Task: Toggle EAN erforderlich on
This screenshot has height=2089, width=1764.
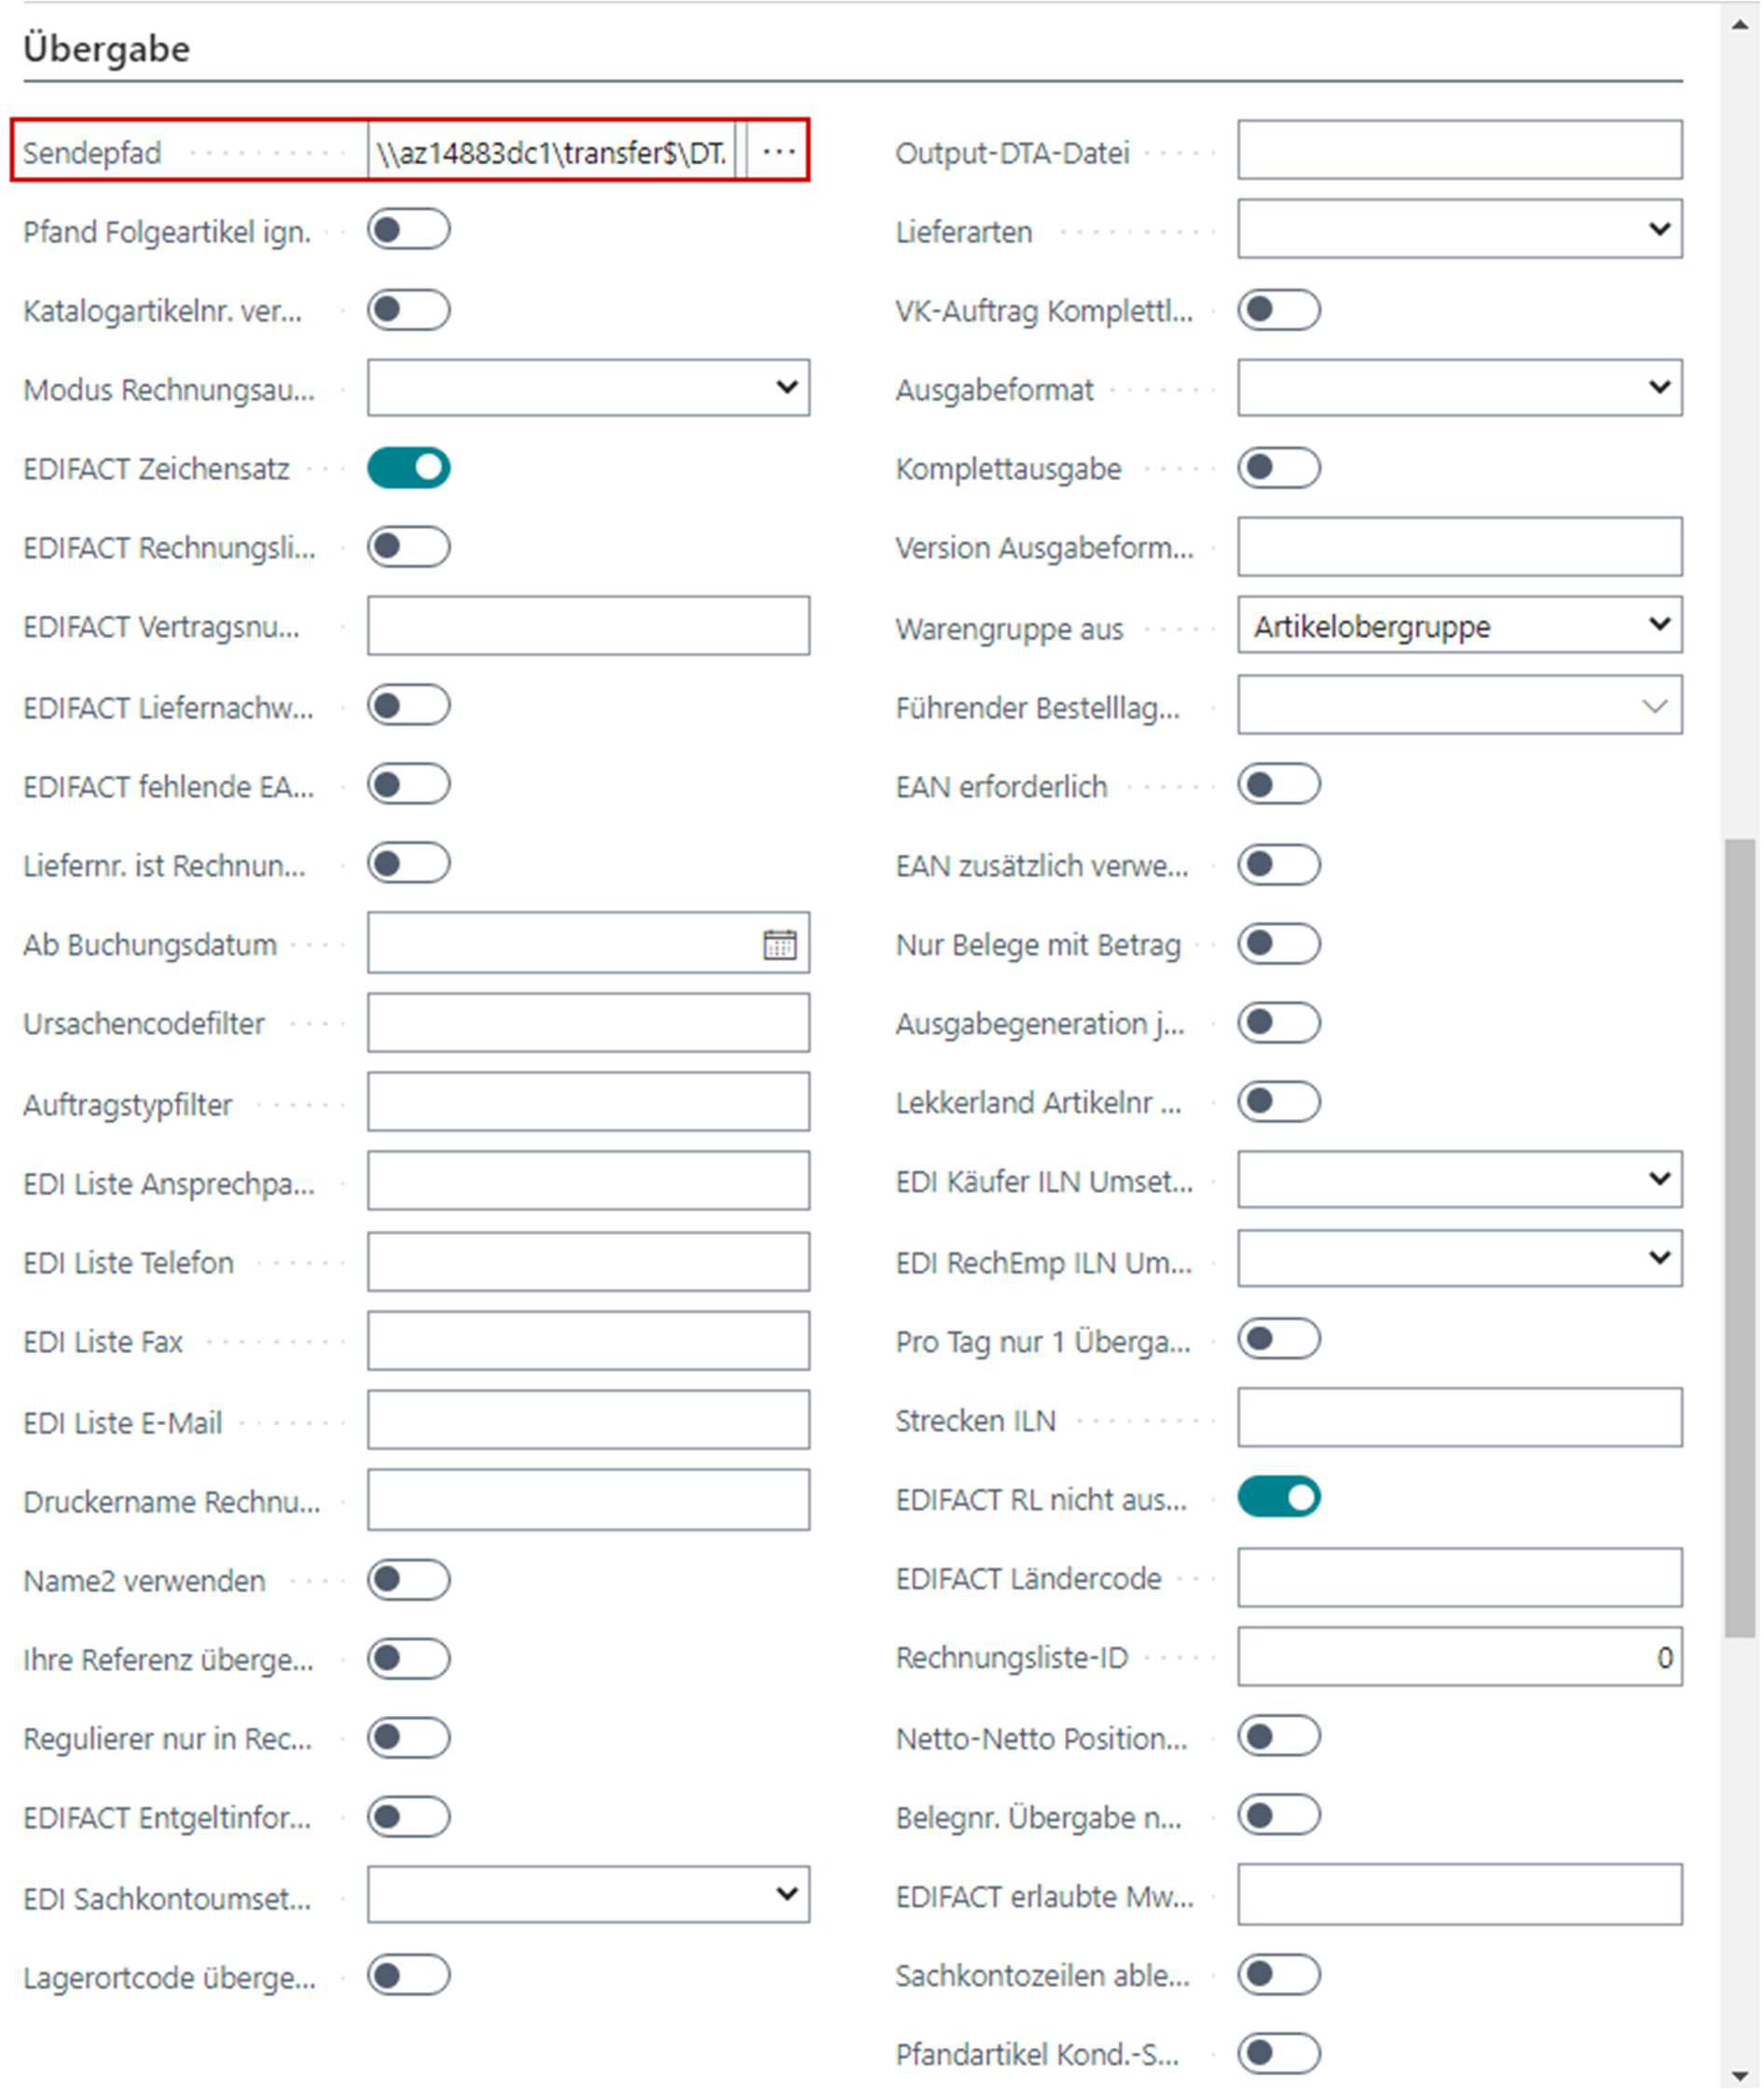Action: point(1278,785)
